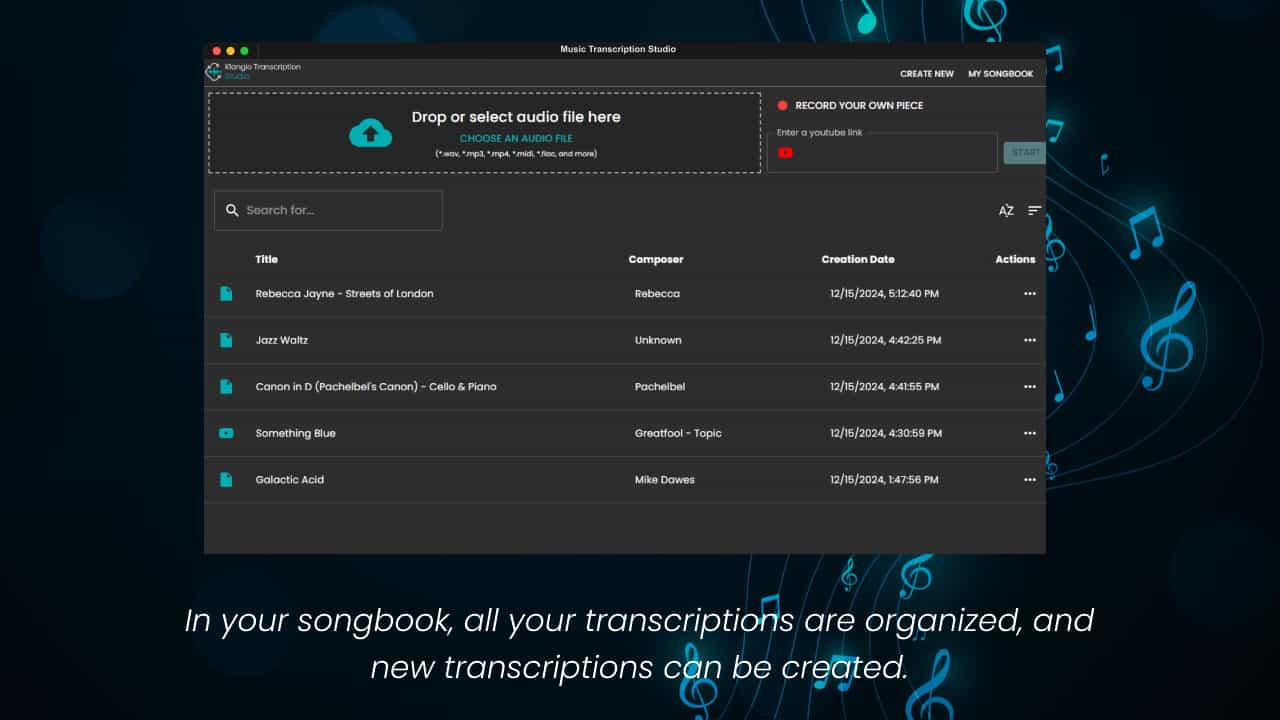This screenshot has width=1280, height=720.
Task: Click the file icon next to Galactic Acid
Action: pyautogui.click(x=226, y=479)
